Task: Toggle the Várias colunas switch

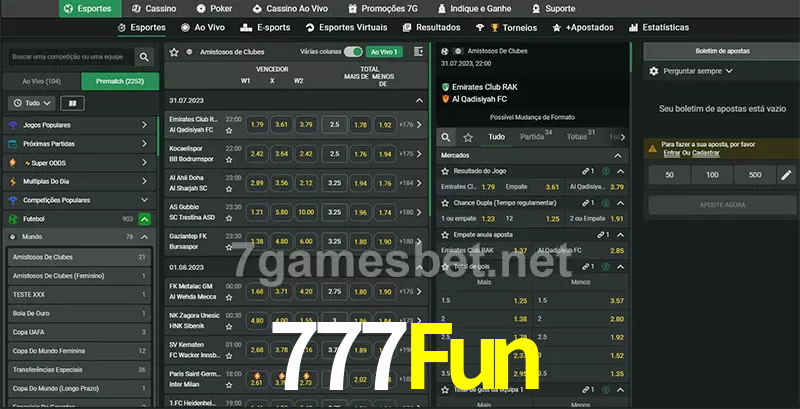Action: 353,51
